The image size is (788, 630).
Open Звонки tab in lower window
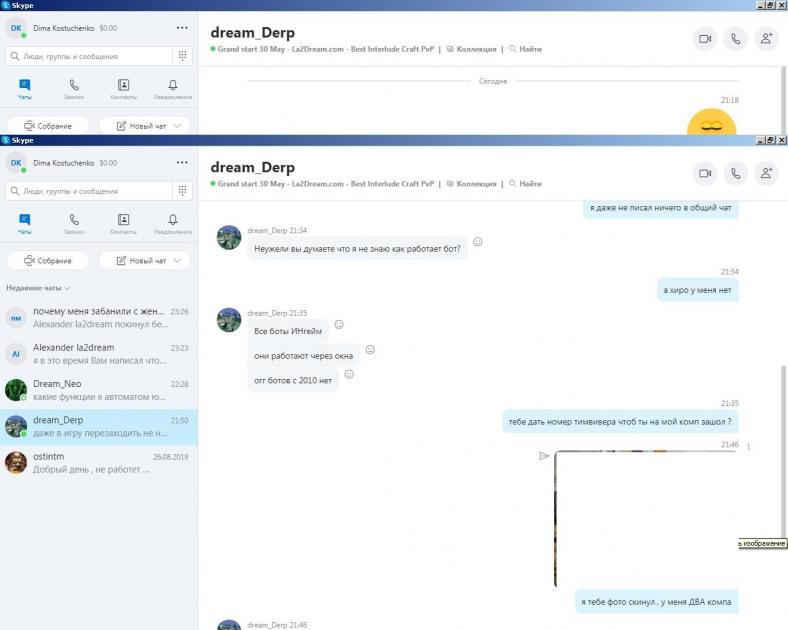pos(74,224)
